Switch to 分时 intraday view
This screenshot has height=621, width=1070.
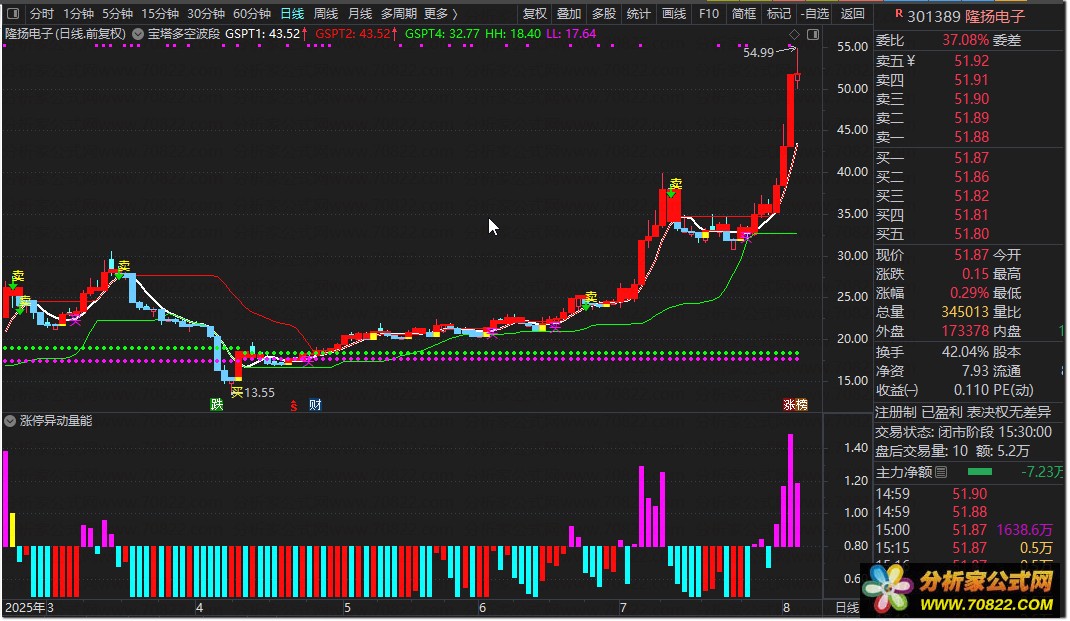pos(42,14)
